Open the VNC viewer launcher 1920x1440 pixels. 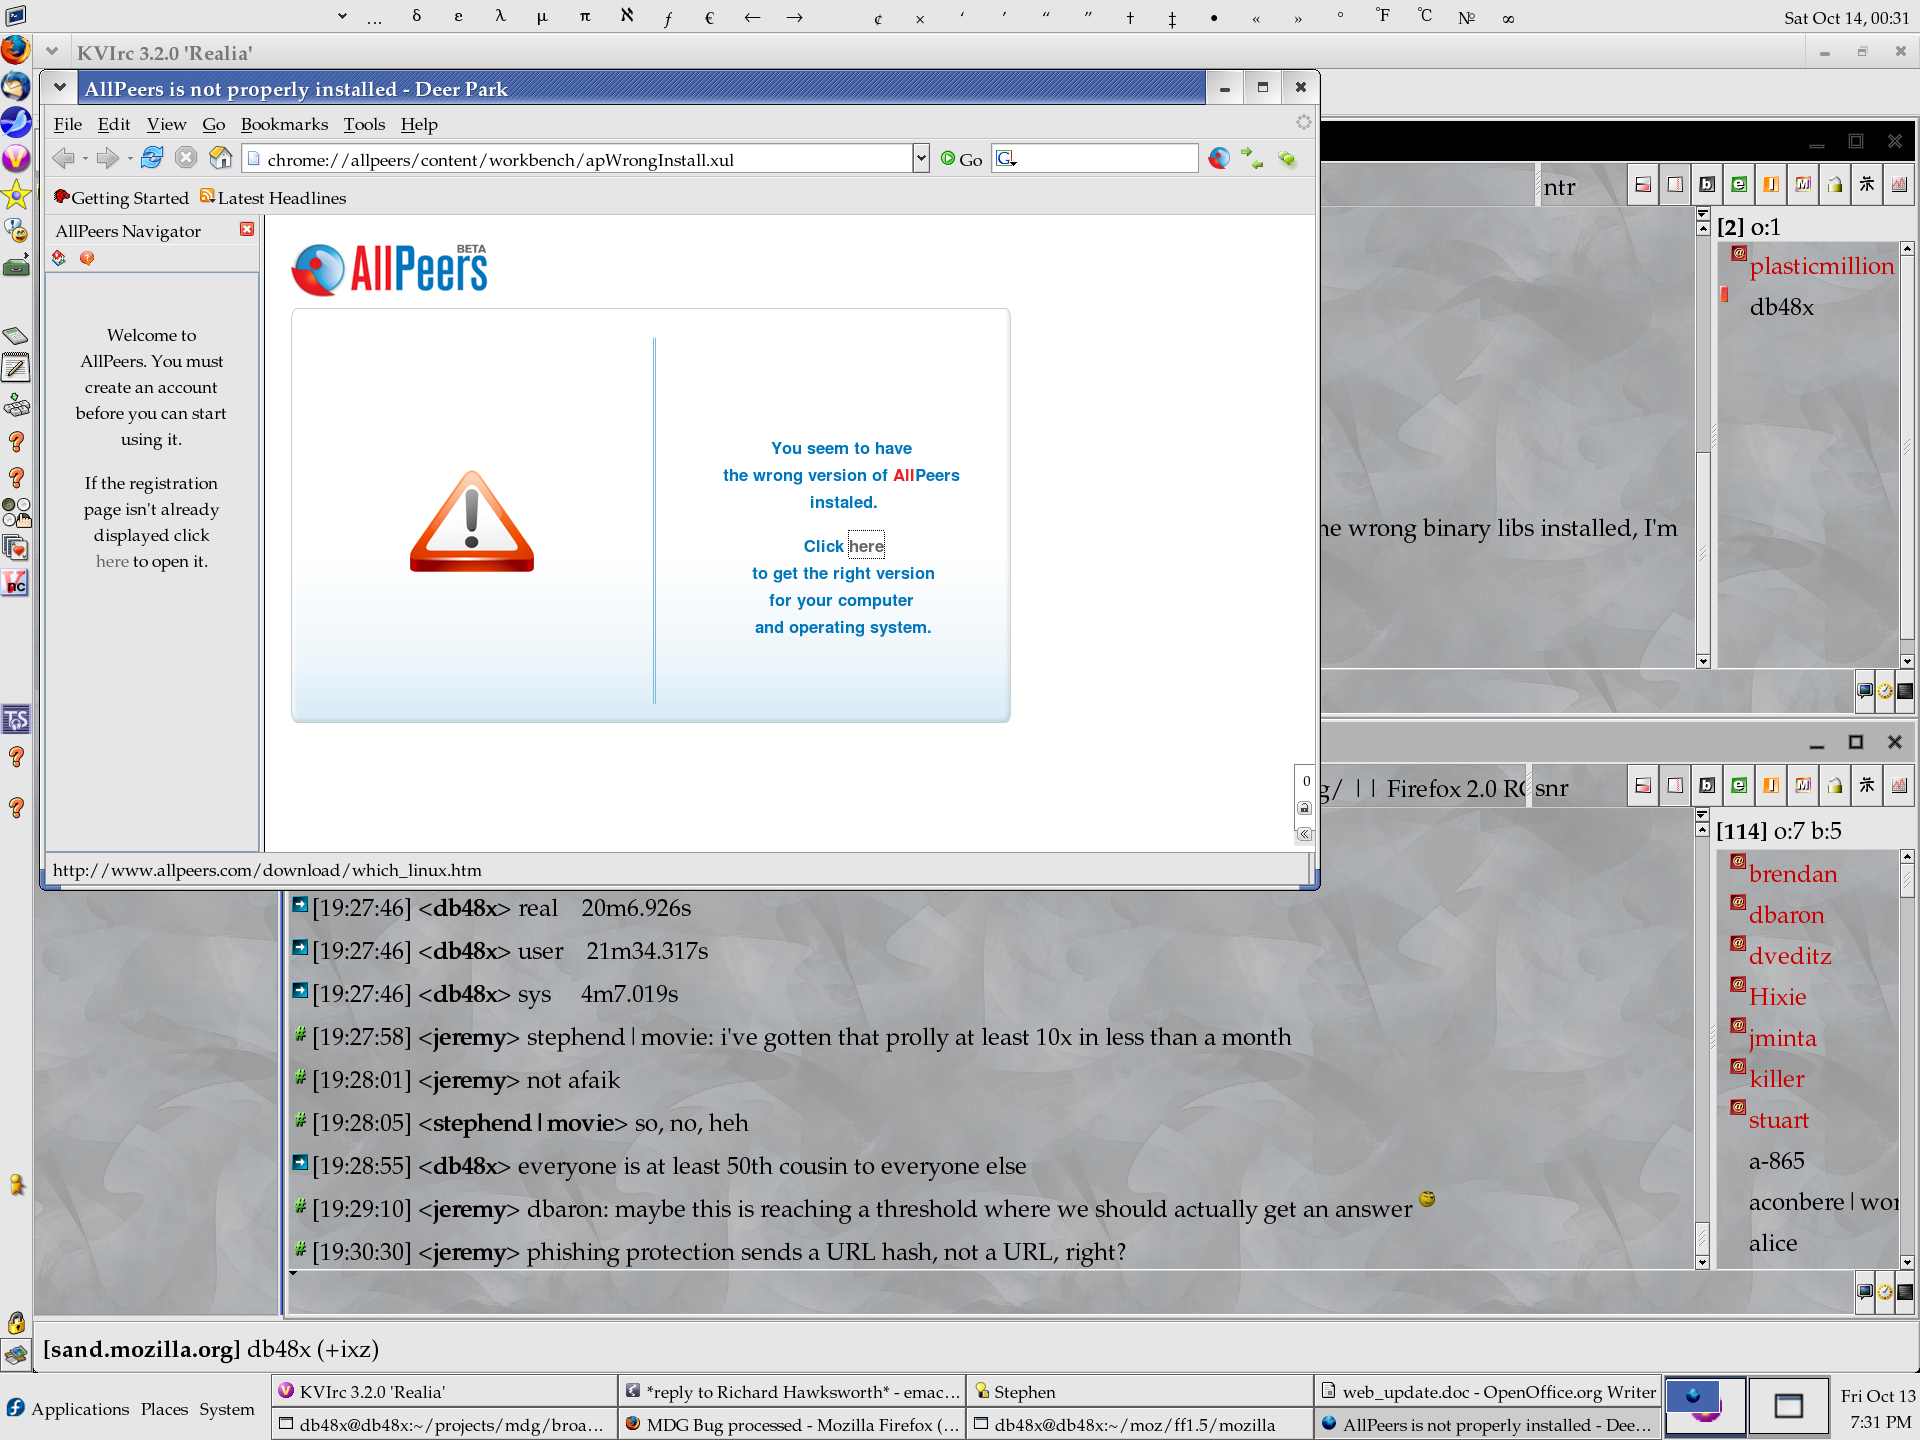pyautogui.click(x=16, y=583)
